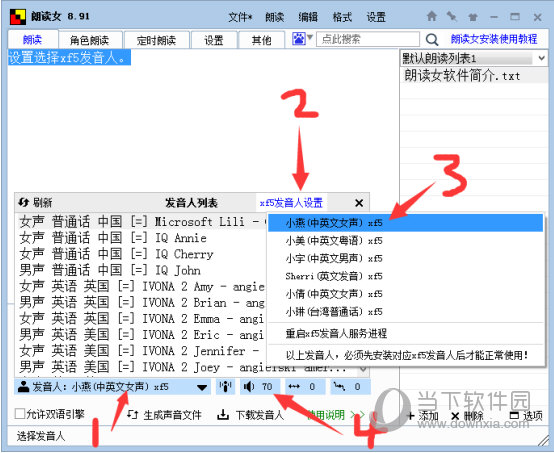Screen dimensions: 554x453
Task: Open xf5发音人设置 link
Action: (291, 203)
